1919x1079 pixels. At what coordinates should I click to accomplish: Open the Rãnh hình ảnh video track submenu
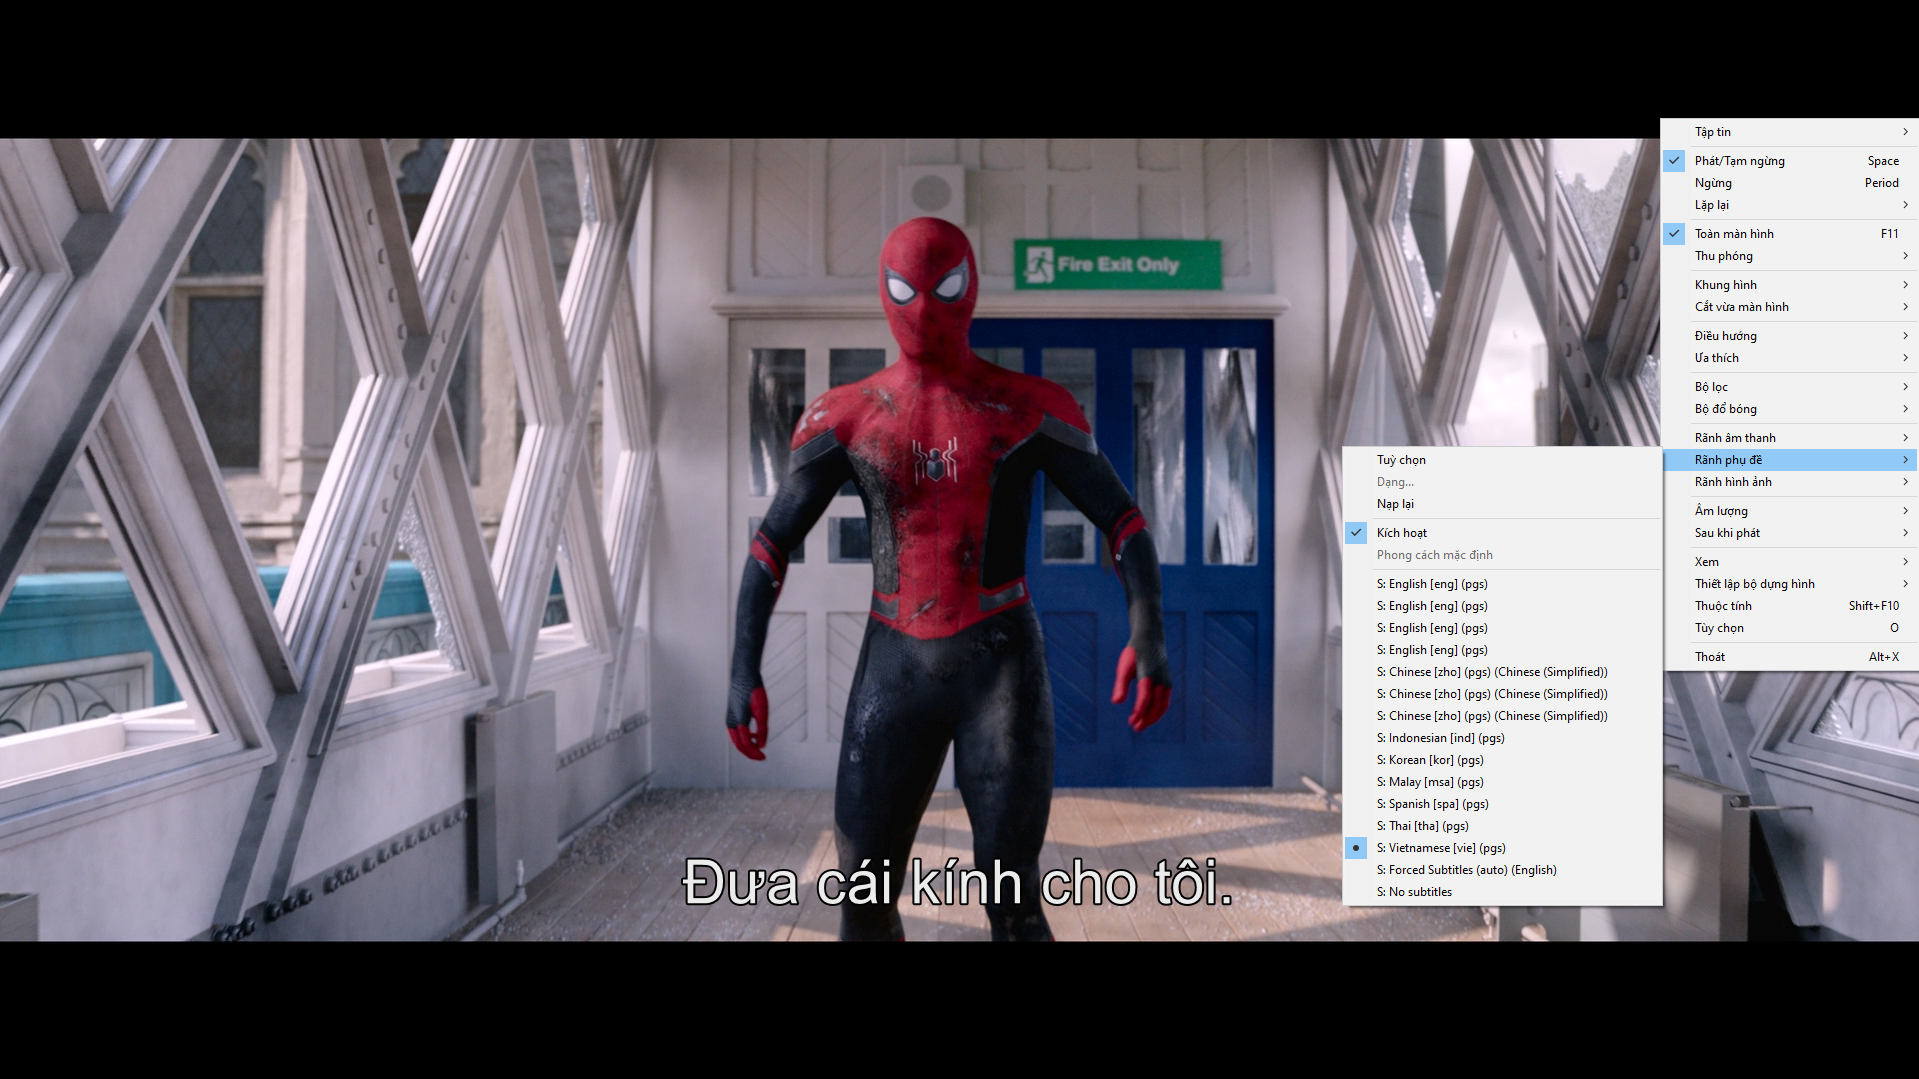(x=1790, y=482)
